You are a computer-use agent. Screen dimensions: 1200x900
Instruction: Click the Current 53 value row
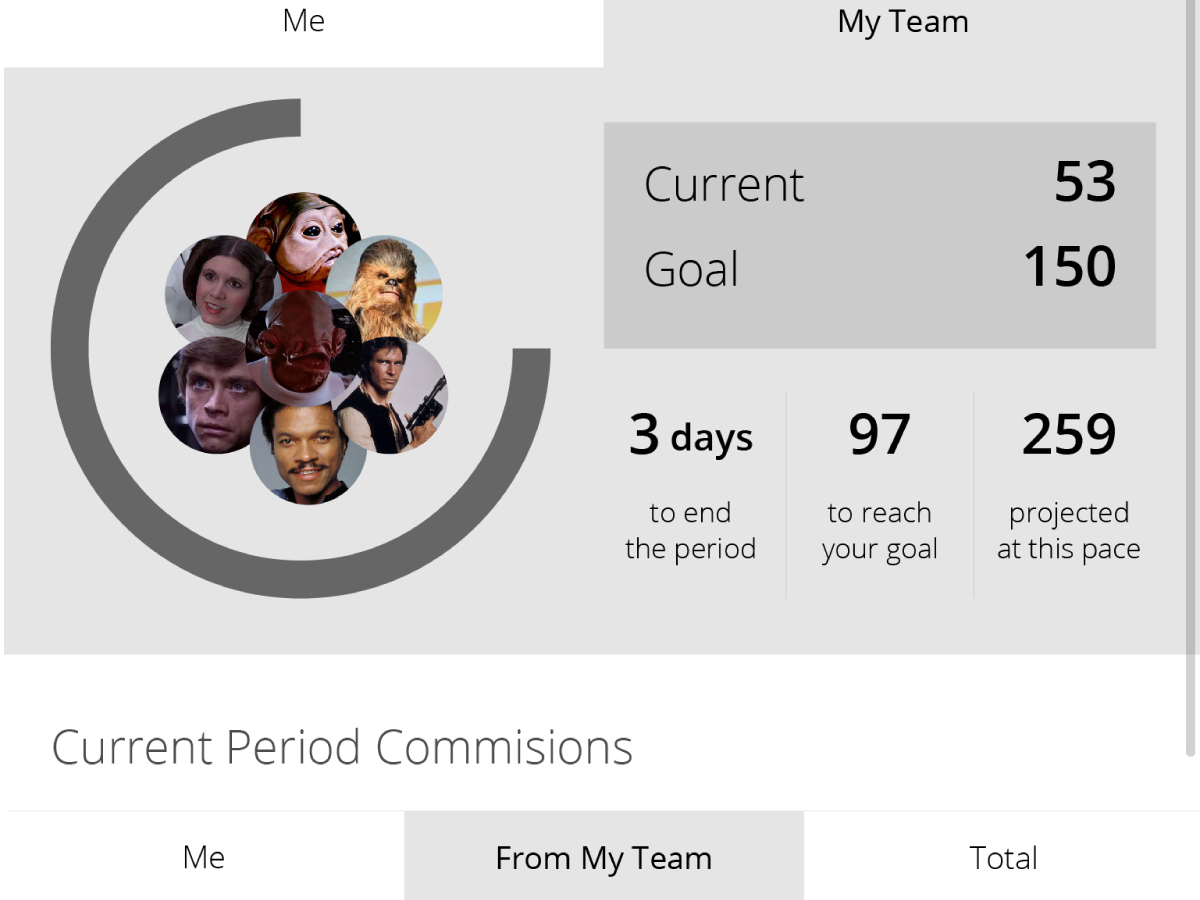click(x=880, y=183)
